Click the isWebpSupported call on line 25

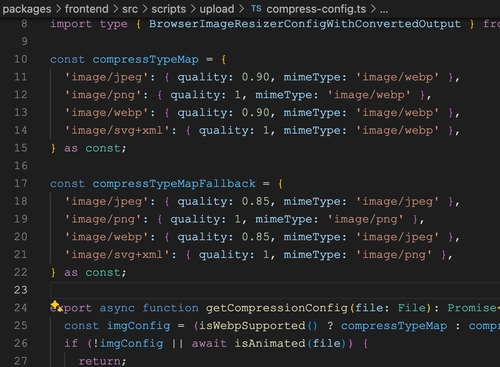point(252,325)
